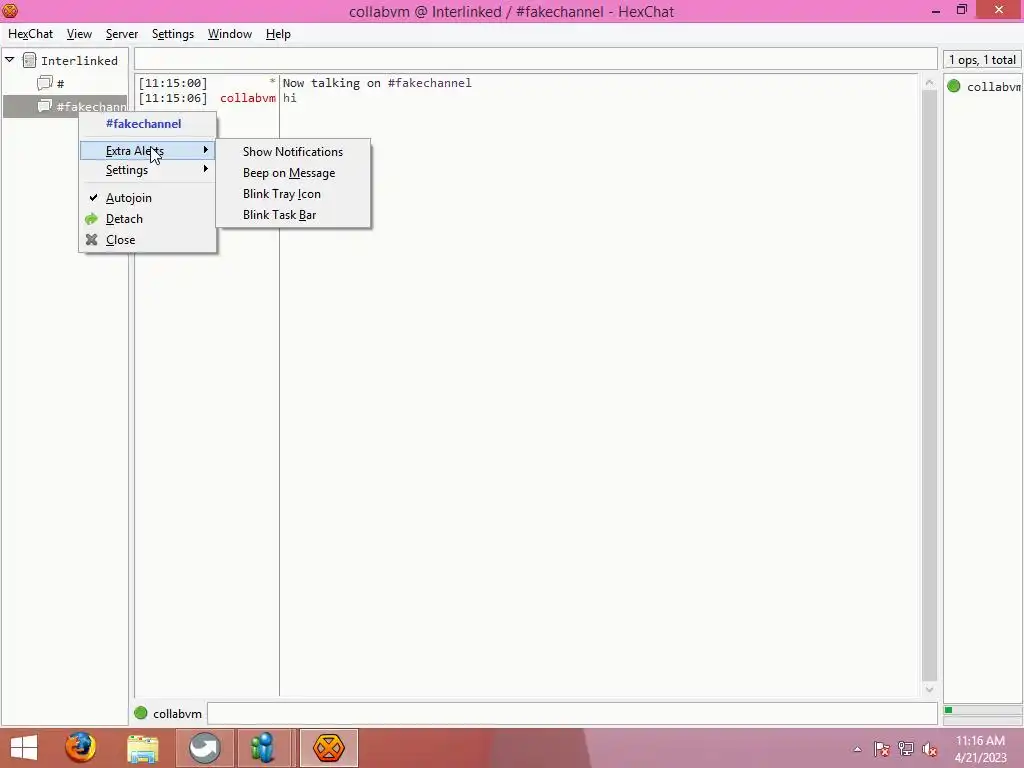Viewport: 1024px width, 768px height.
Task: Click the channel topic field
Action: [x=536, y=59]
